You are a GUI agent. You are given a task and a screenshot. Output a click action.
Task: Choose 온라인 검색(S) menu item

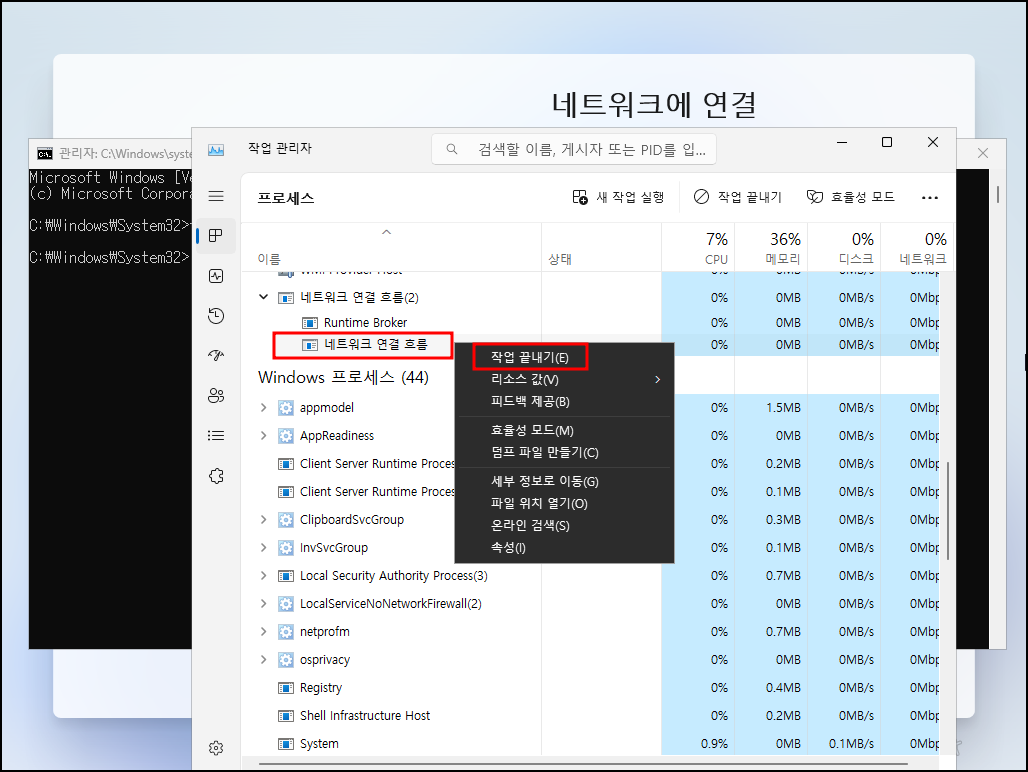pyautogui.click(x=564, y=526)
